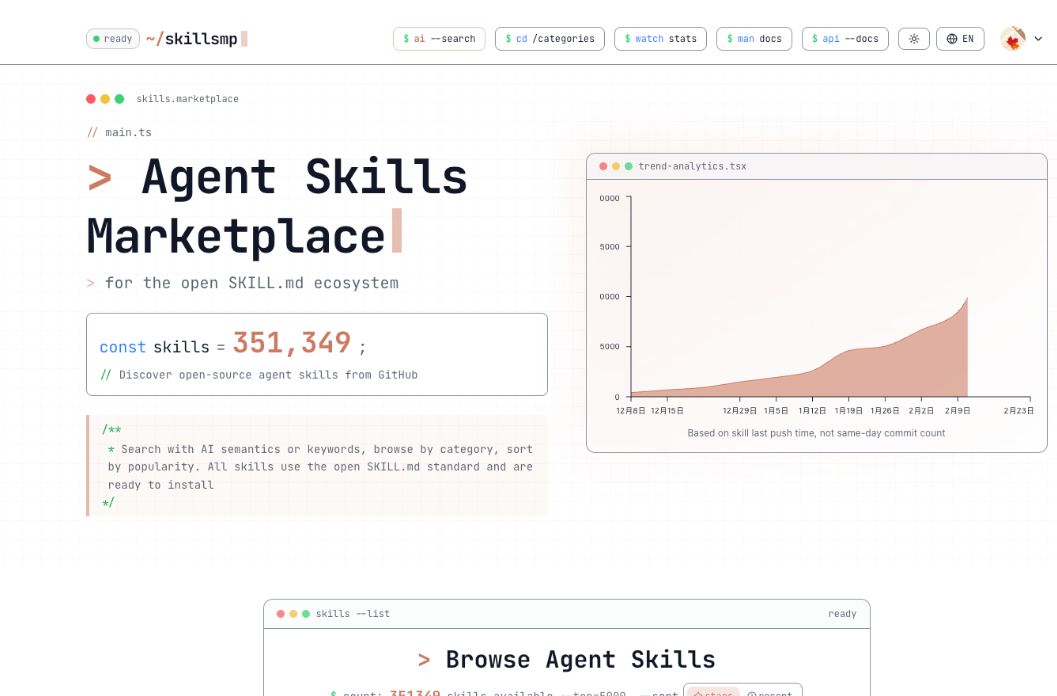Click the 'skills --list' panel title

(x=353, y=614)
